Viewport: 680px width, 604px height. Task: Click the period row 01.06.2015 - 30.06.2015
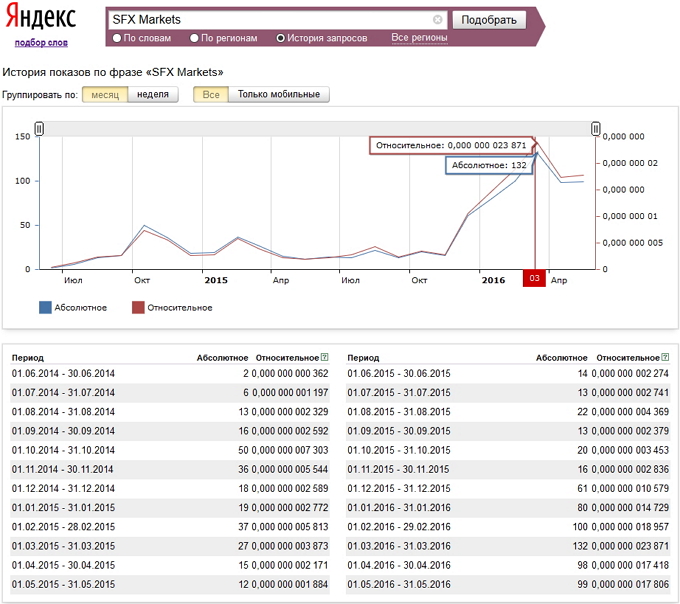(x=508, y=373)
